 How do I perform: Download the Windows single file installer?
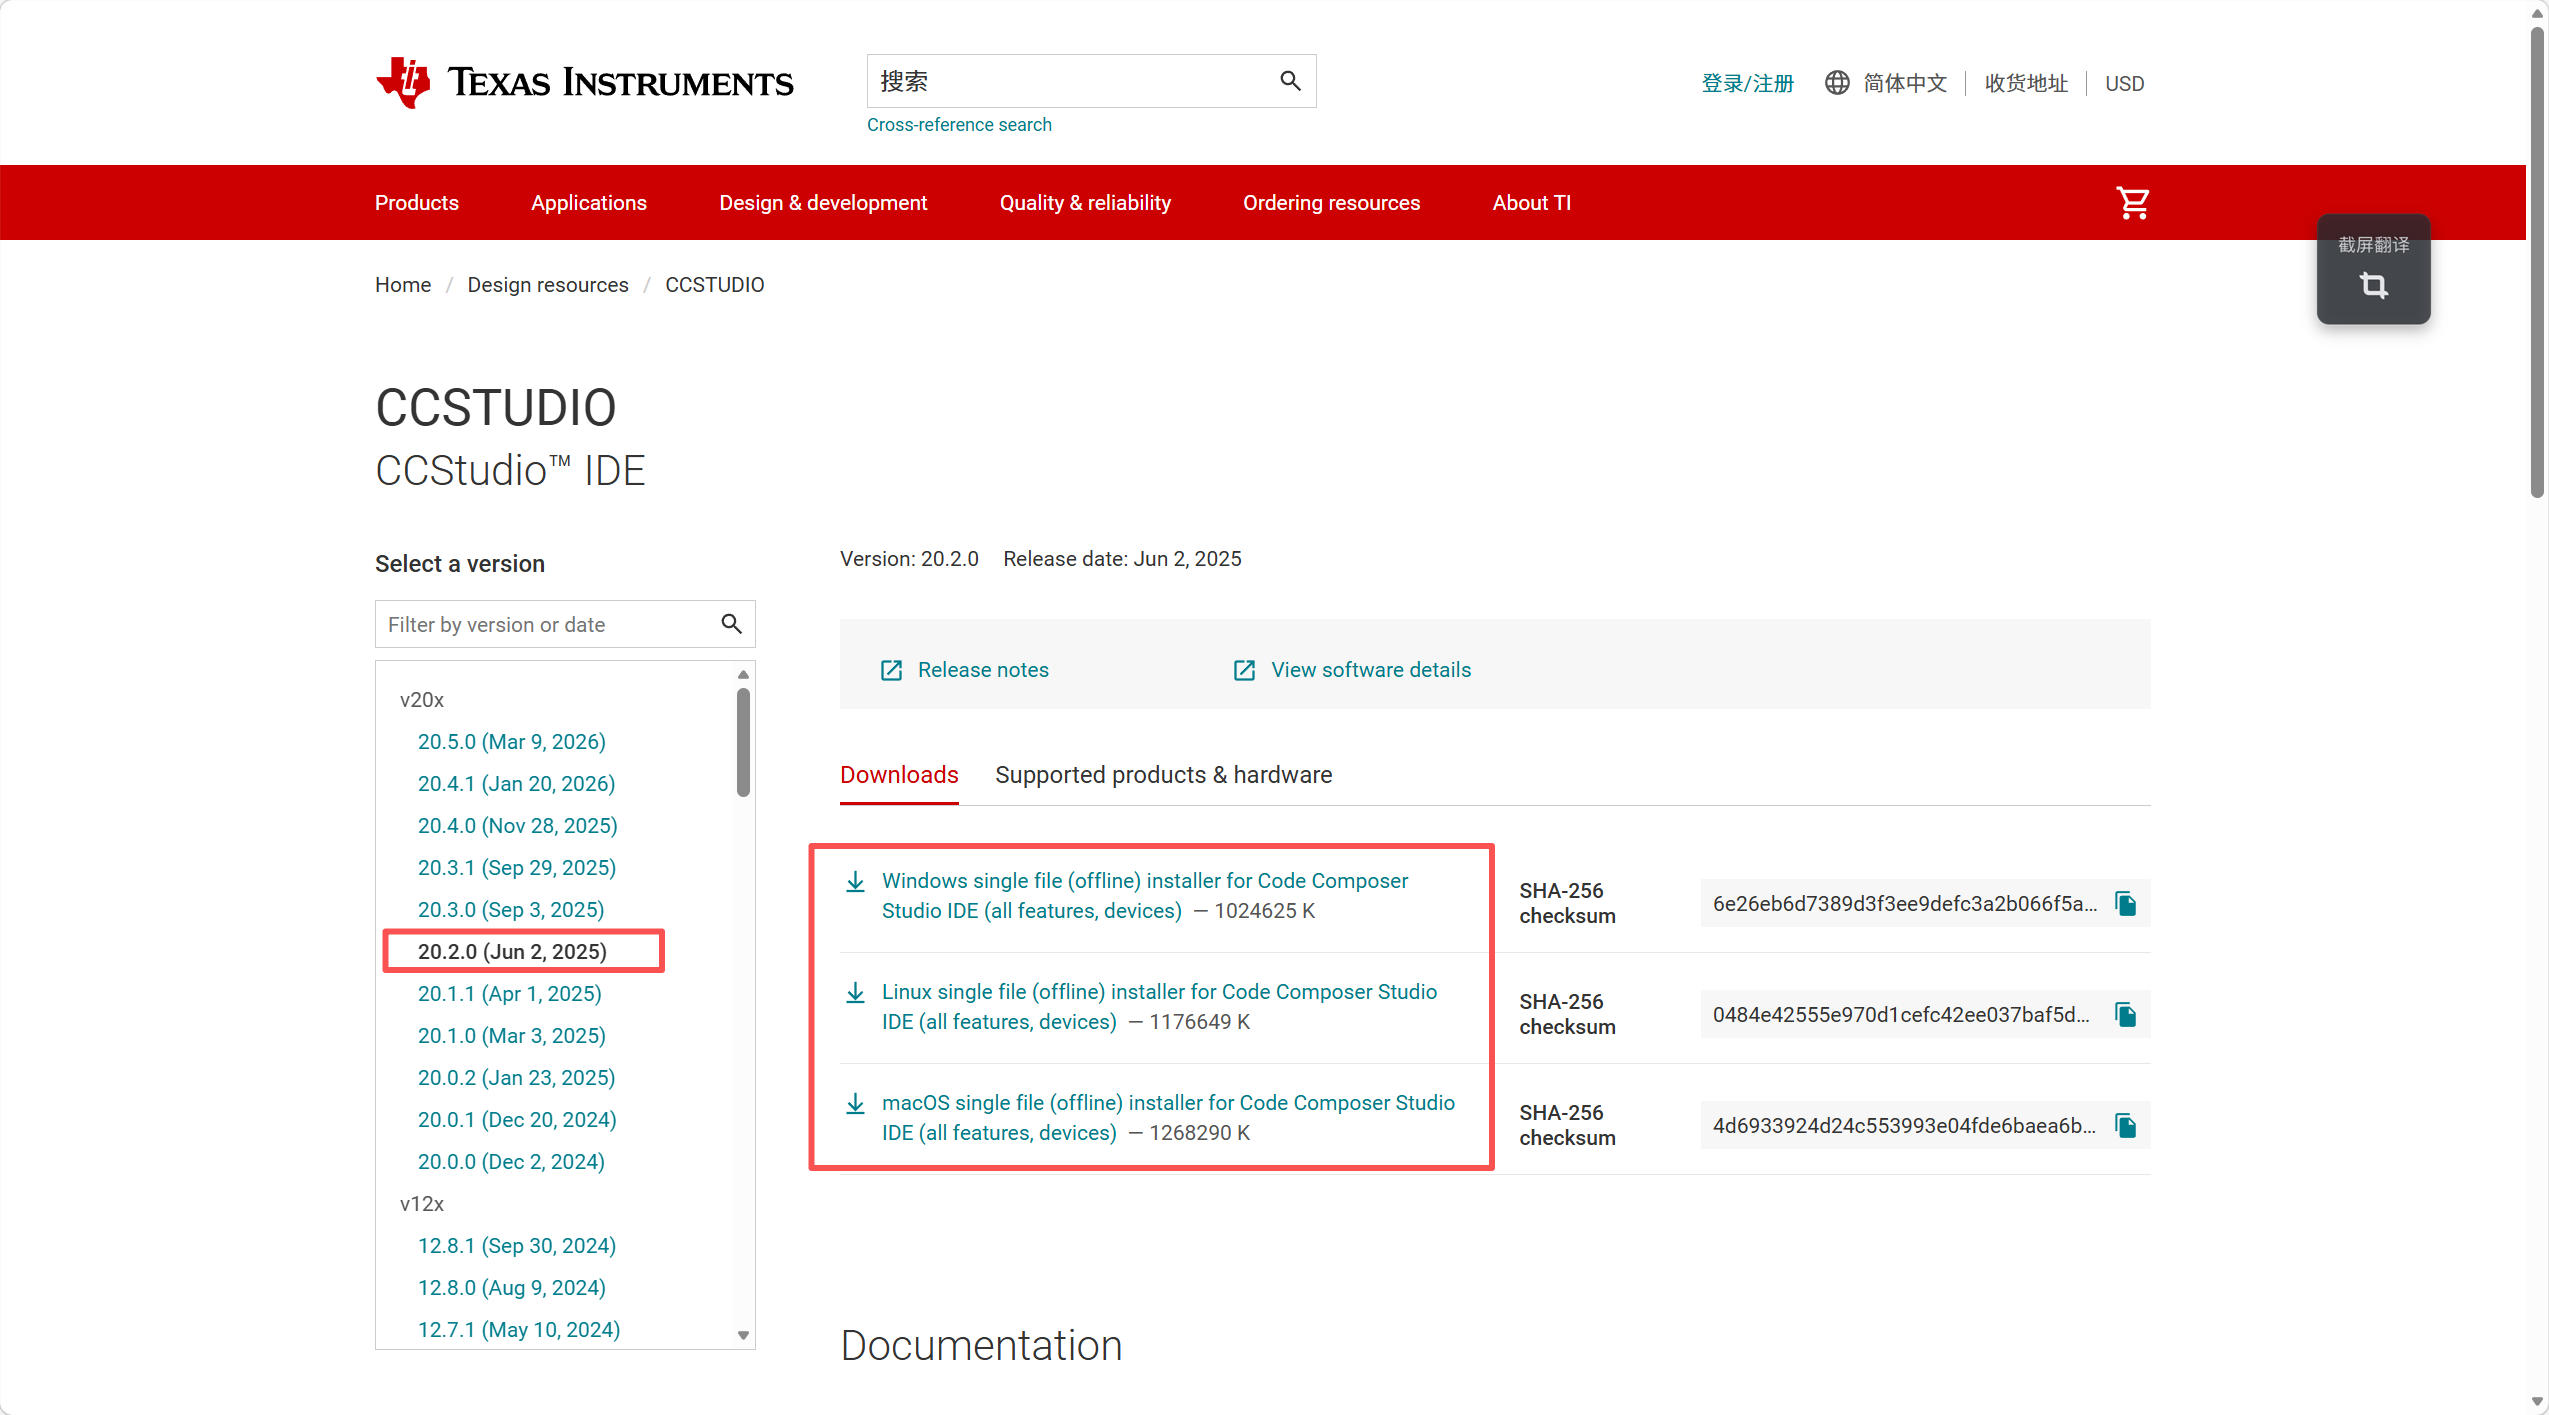coord(1144,881)
